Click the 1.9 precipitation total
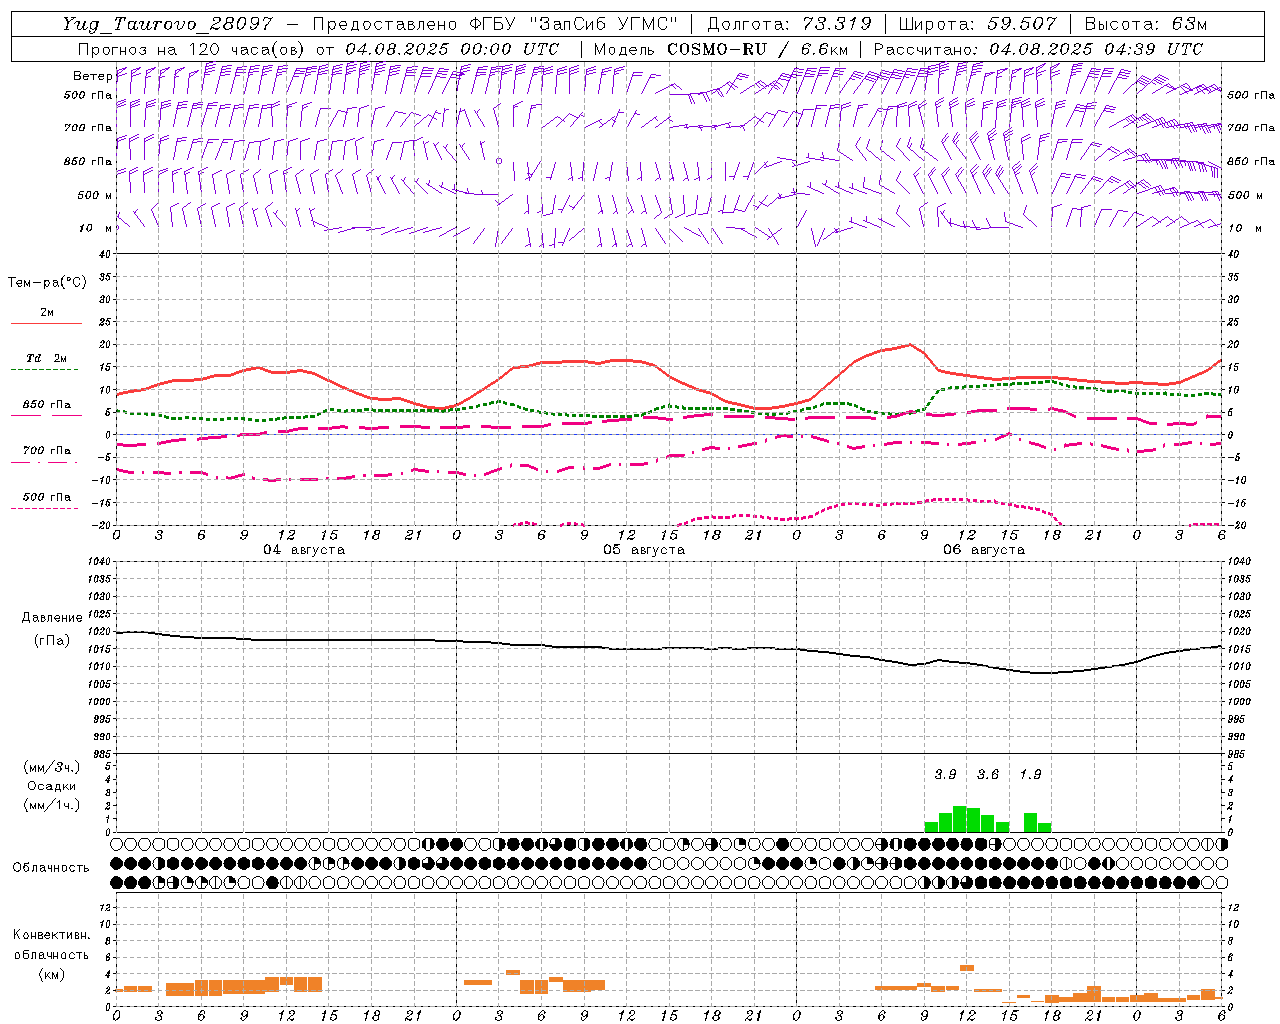1280x1024 pixels. tap(1030, 774)
